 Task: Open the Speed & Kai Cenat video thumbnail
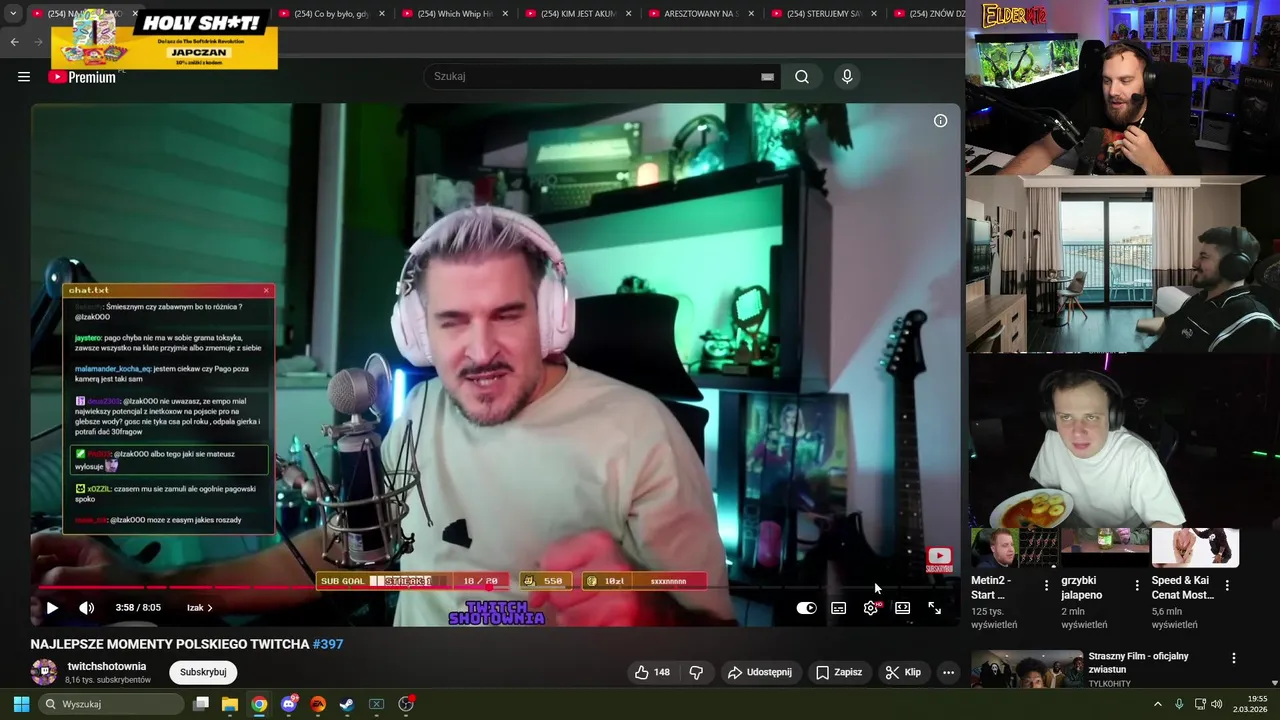tap(1195, 548)
